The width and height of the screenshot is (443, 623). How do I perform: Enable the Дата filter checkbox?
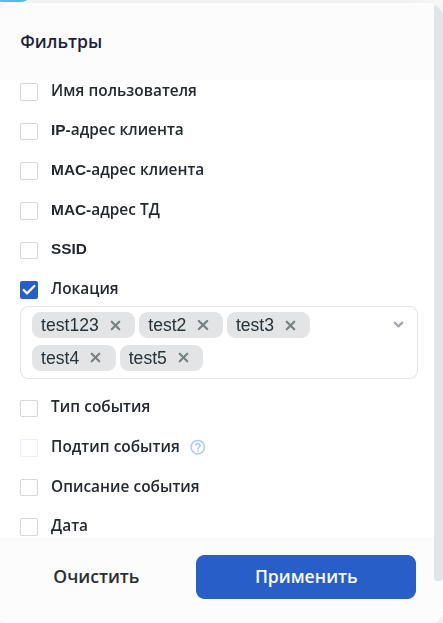pos(29,527)
